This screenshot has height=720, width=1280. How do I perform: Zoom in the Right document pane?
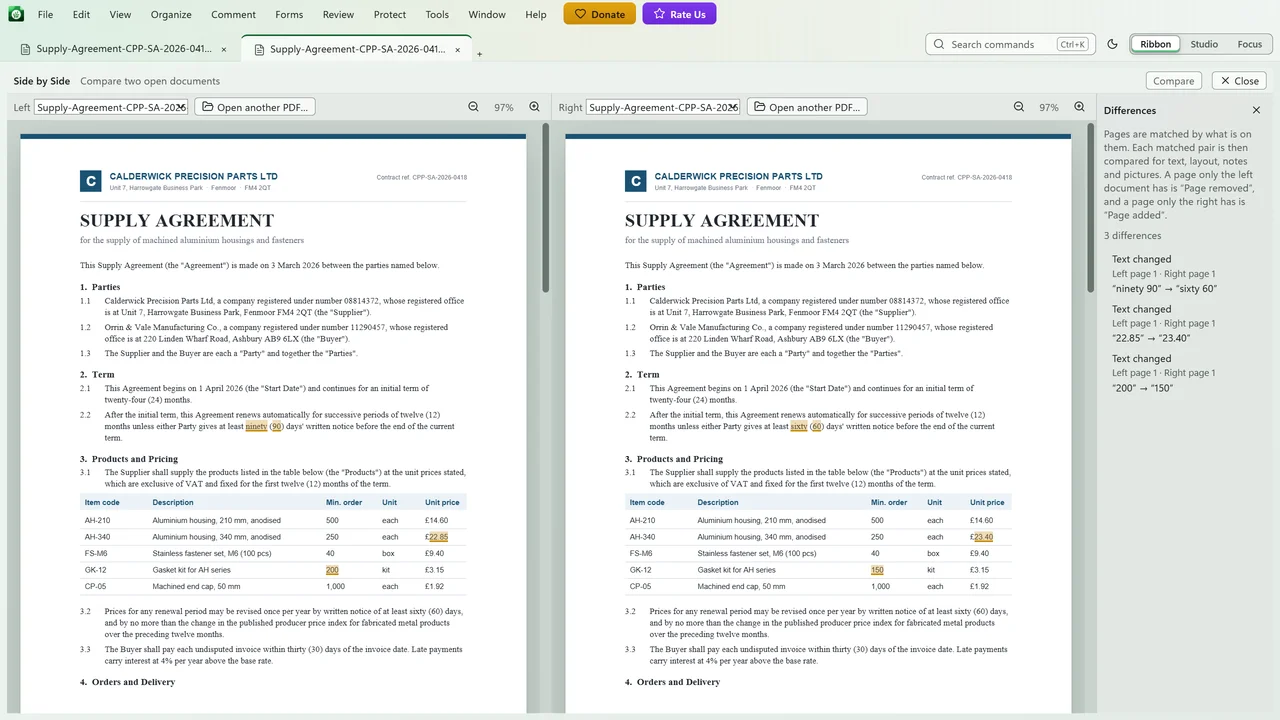coord(1079,107)
